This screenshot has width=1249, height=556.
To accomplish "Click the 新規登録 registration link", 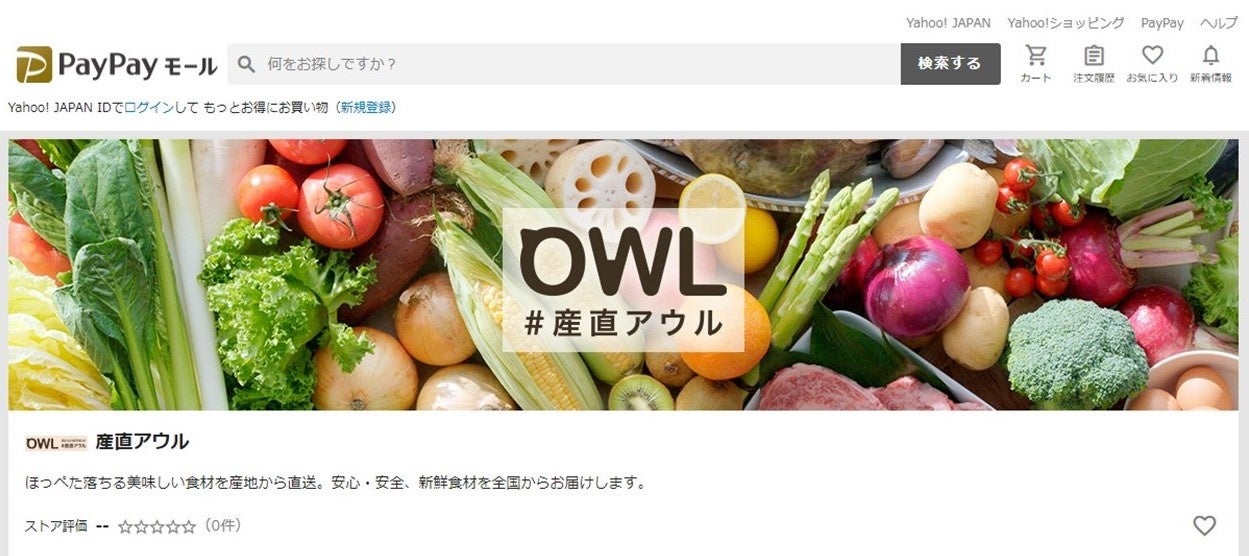I will pos(366,107).
